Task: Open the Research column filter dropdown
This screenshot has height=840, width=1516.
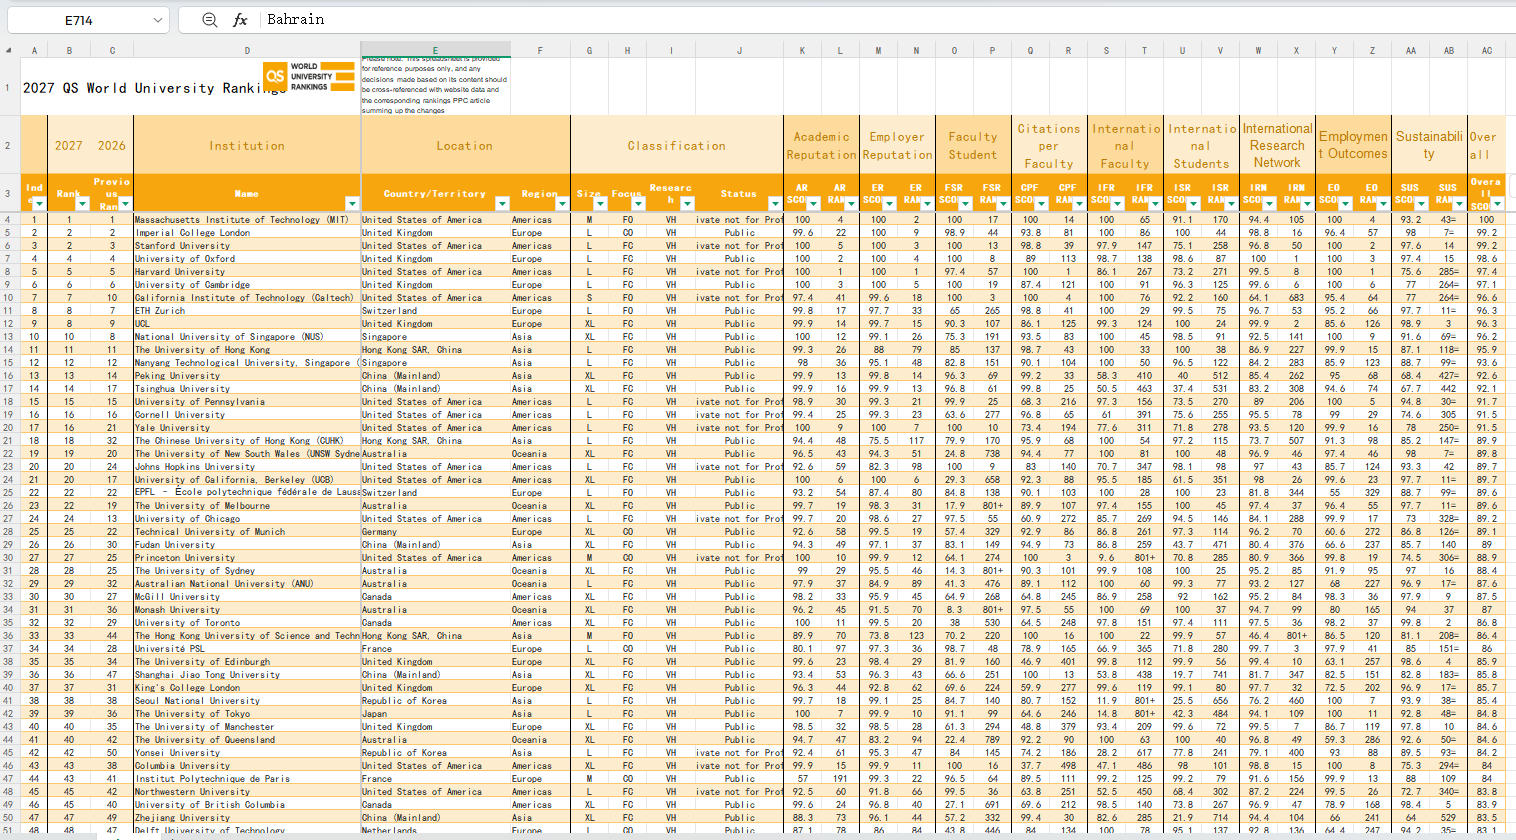Action: point(686,204)
